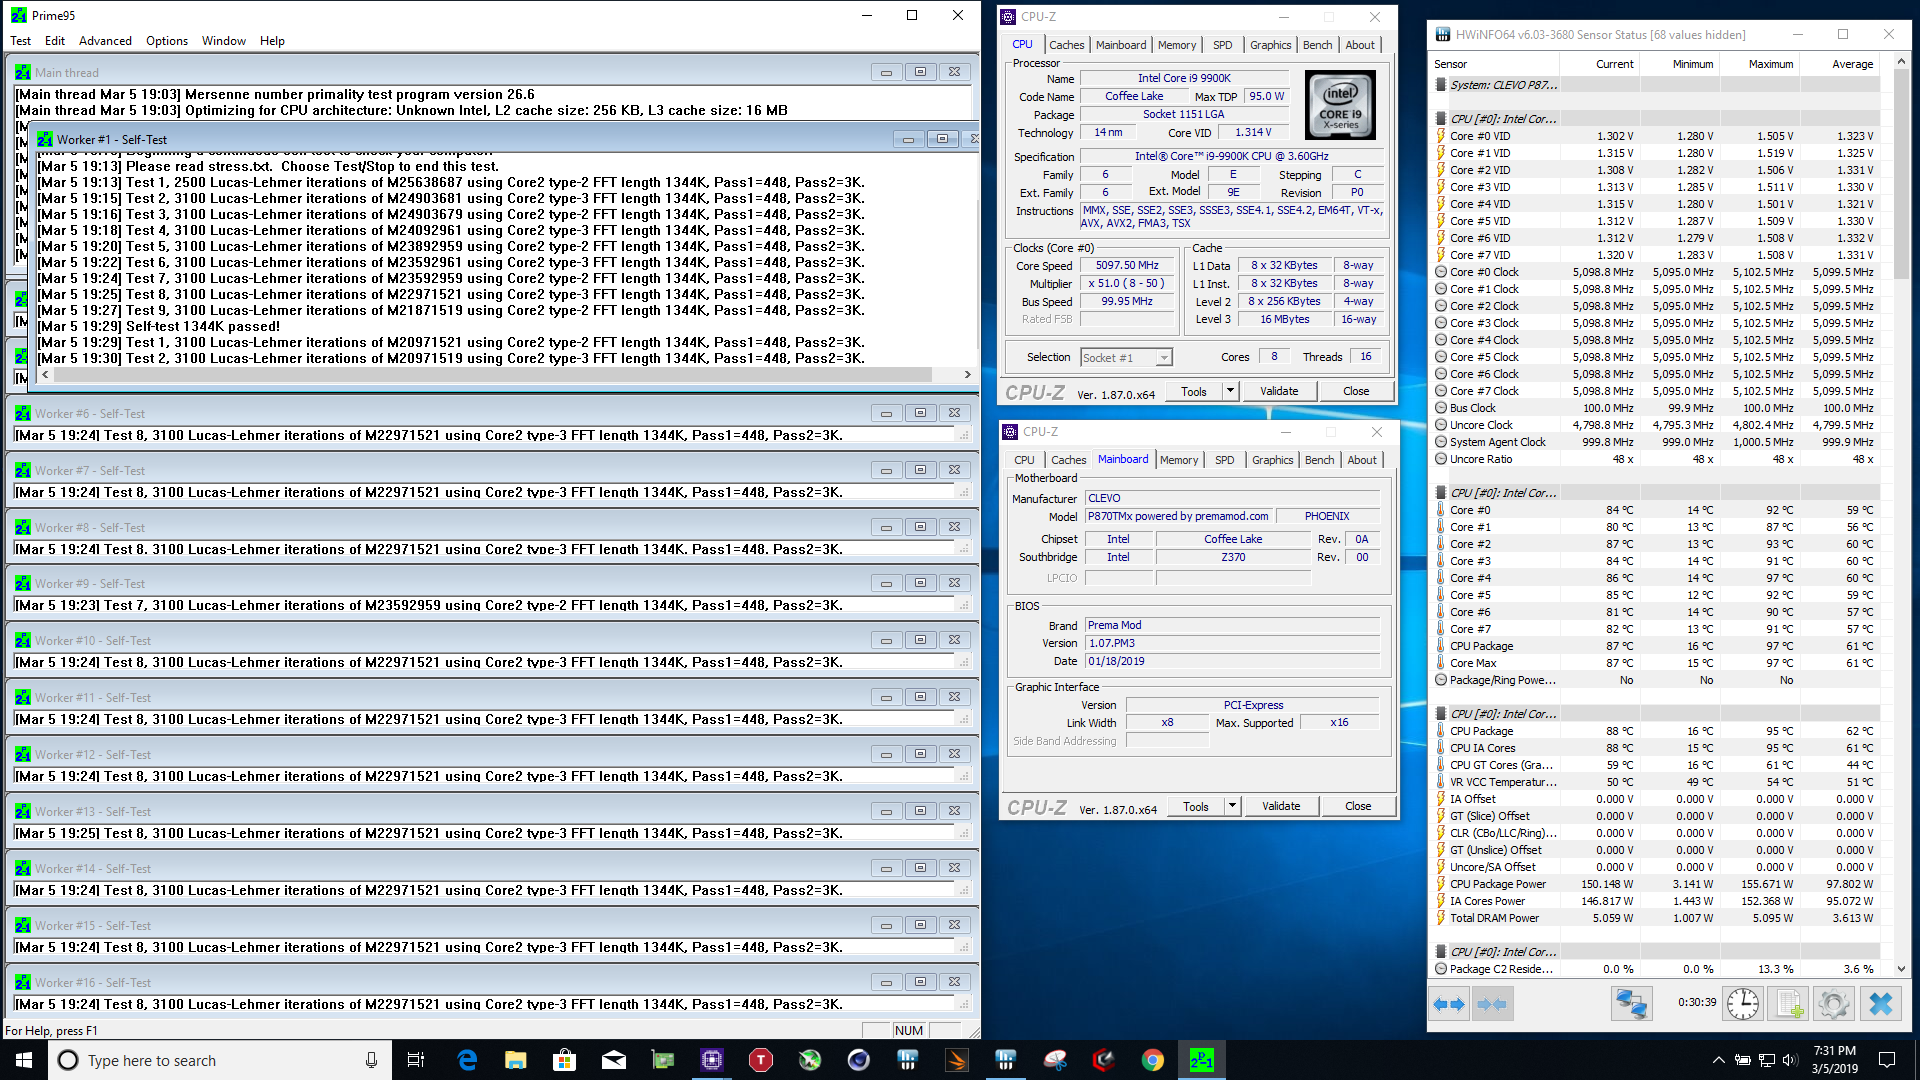
Task: Collapse the System: CLEVO P87 sensor group
Action: (1441, 85)
